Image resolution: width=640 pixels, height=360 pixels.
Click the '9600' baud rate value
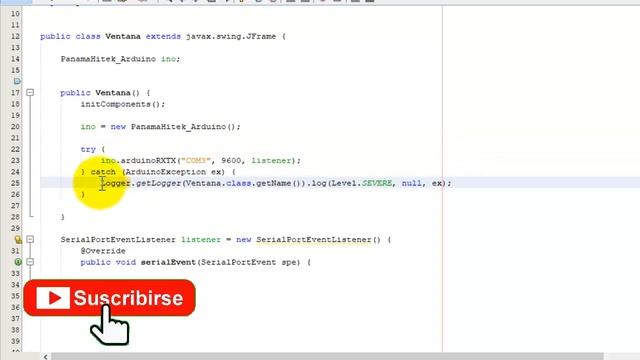click(x=231, y=160)
